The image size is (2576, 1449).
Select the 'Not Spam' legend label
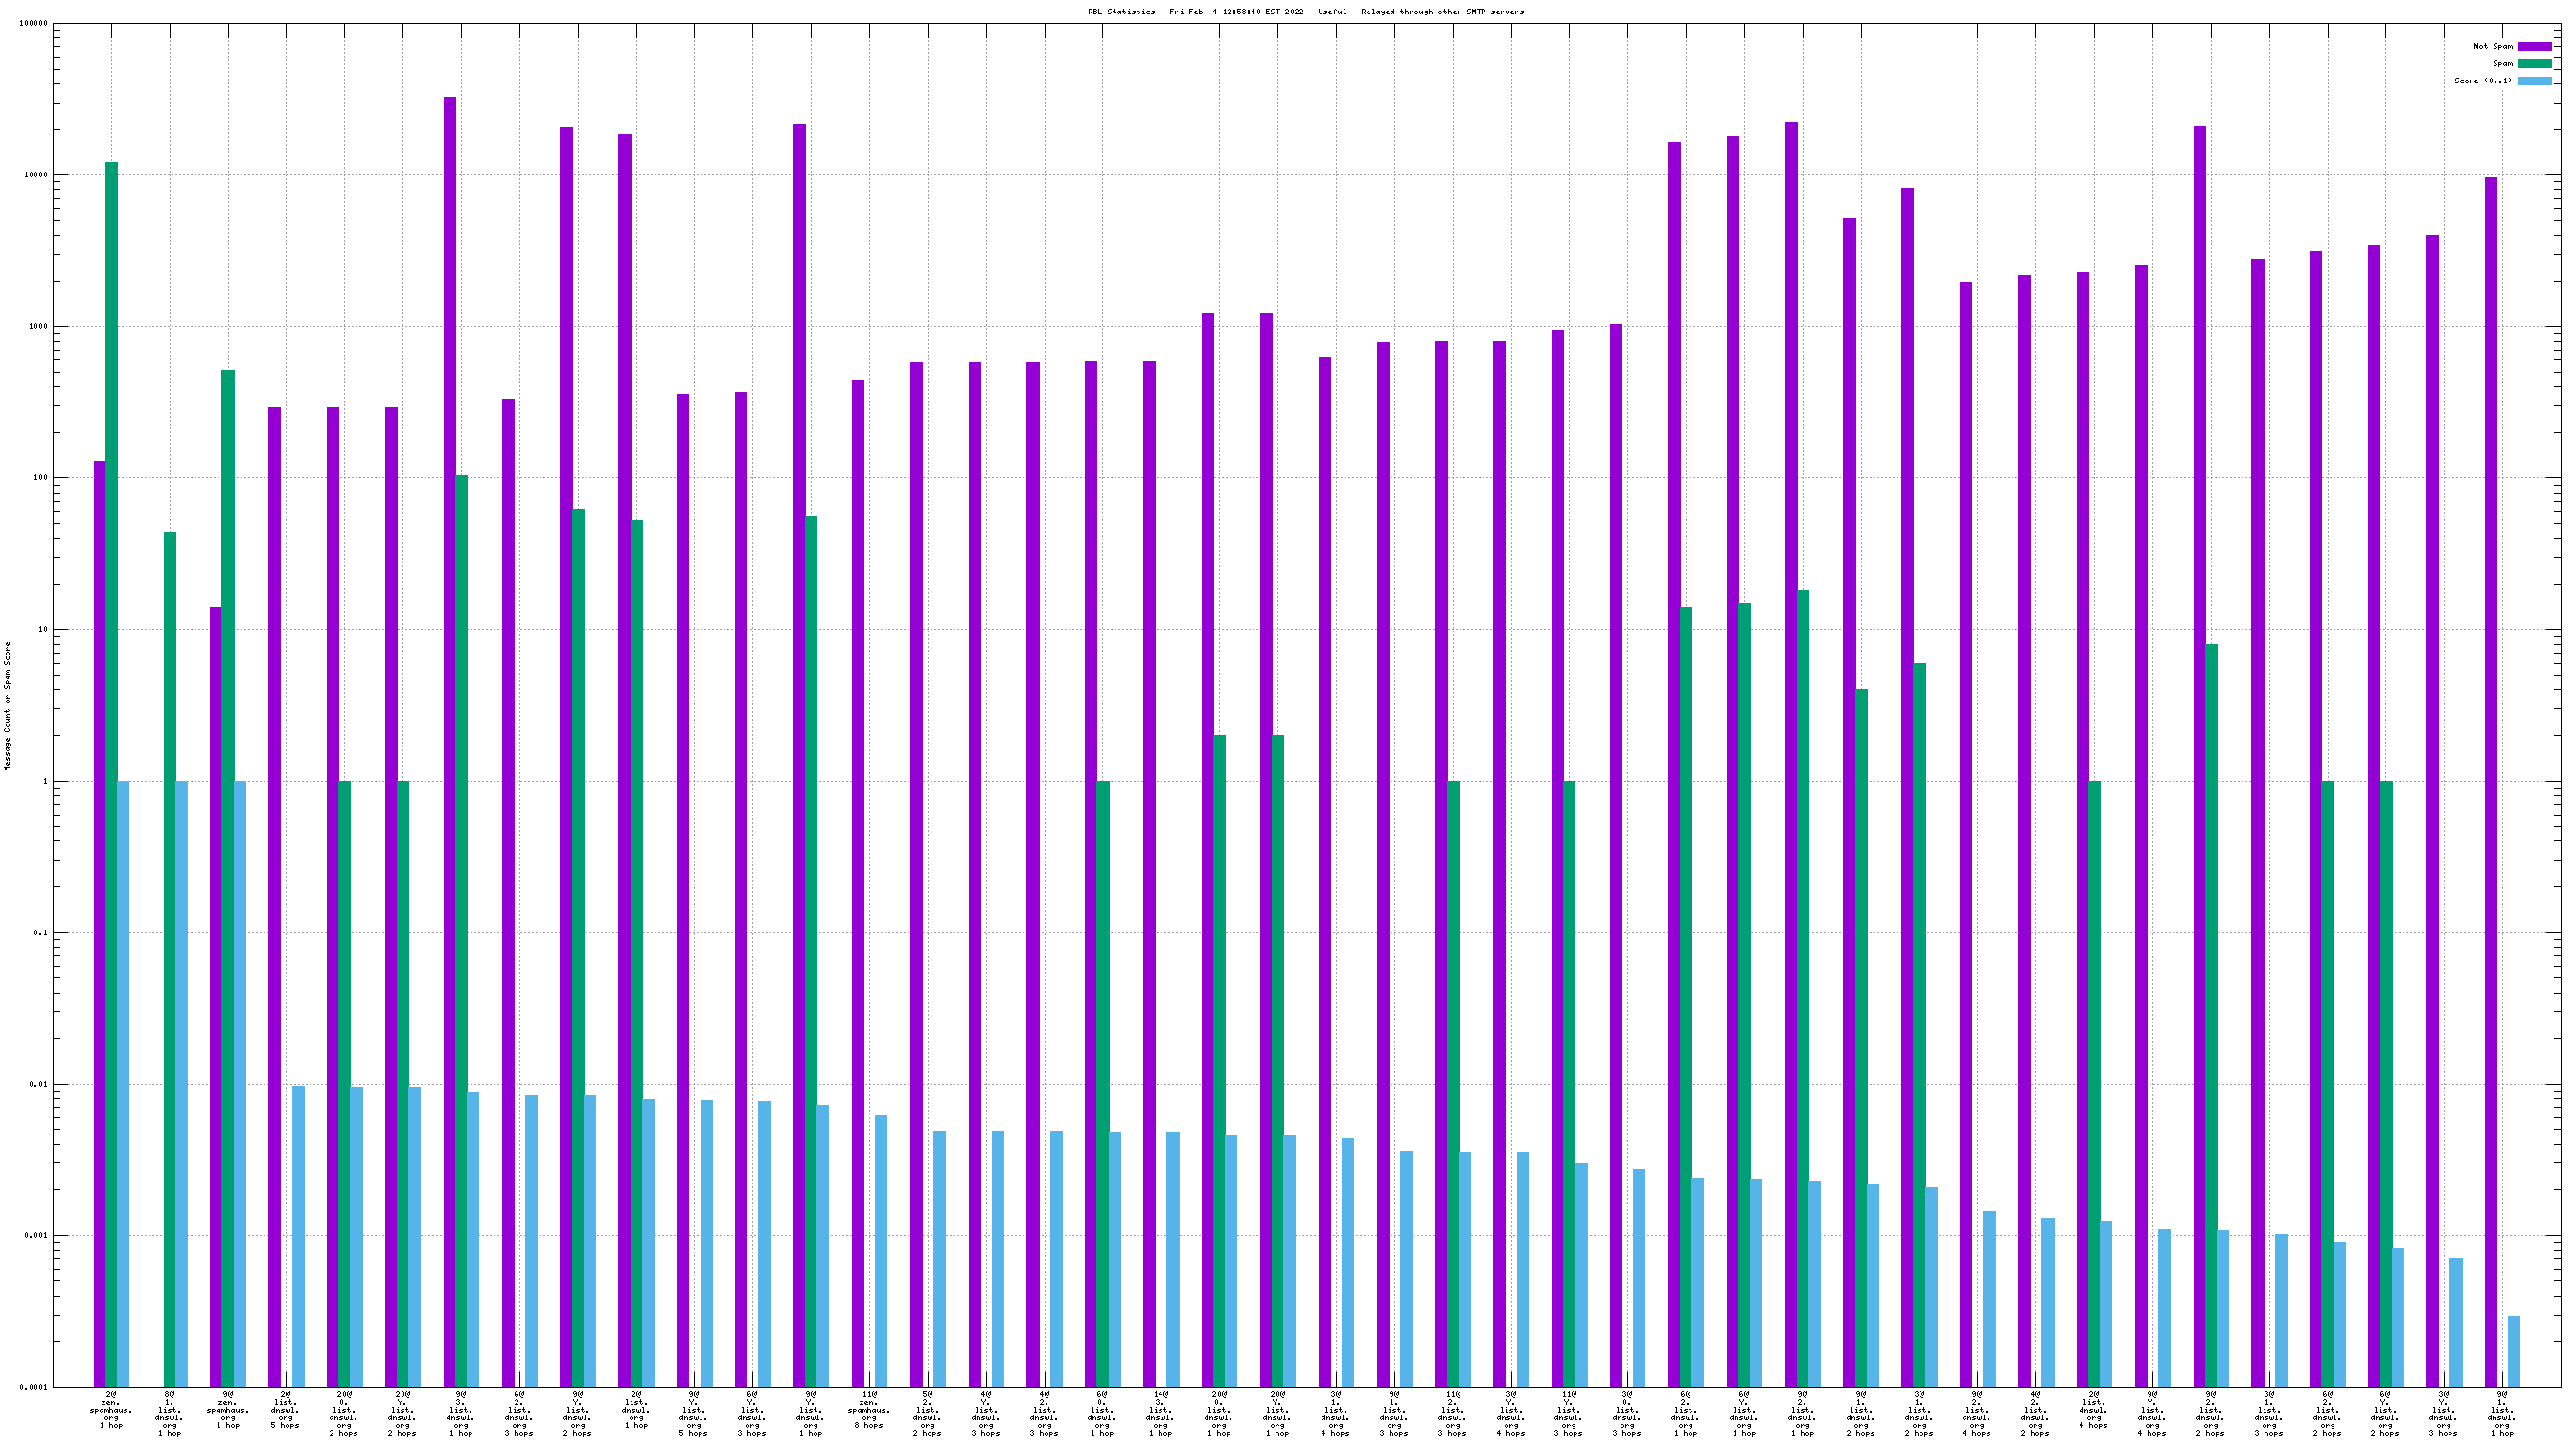(x=2492, y=46)
